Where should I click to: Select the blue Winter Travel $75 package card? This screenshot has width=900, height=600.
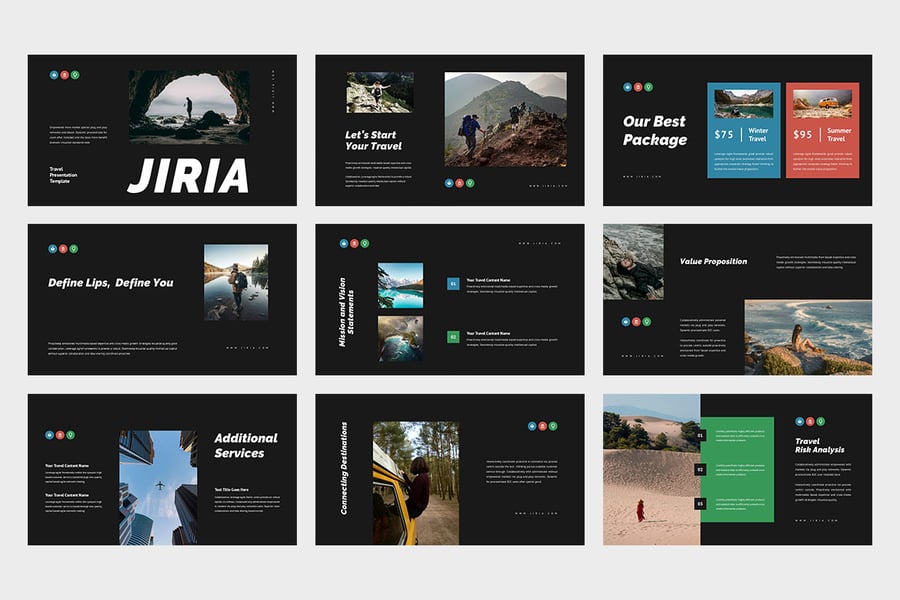coord(744,130)
